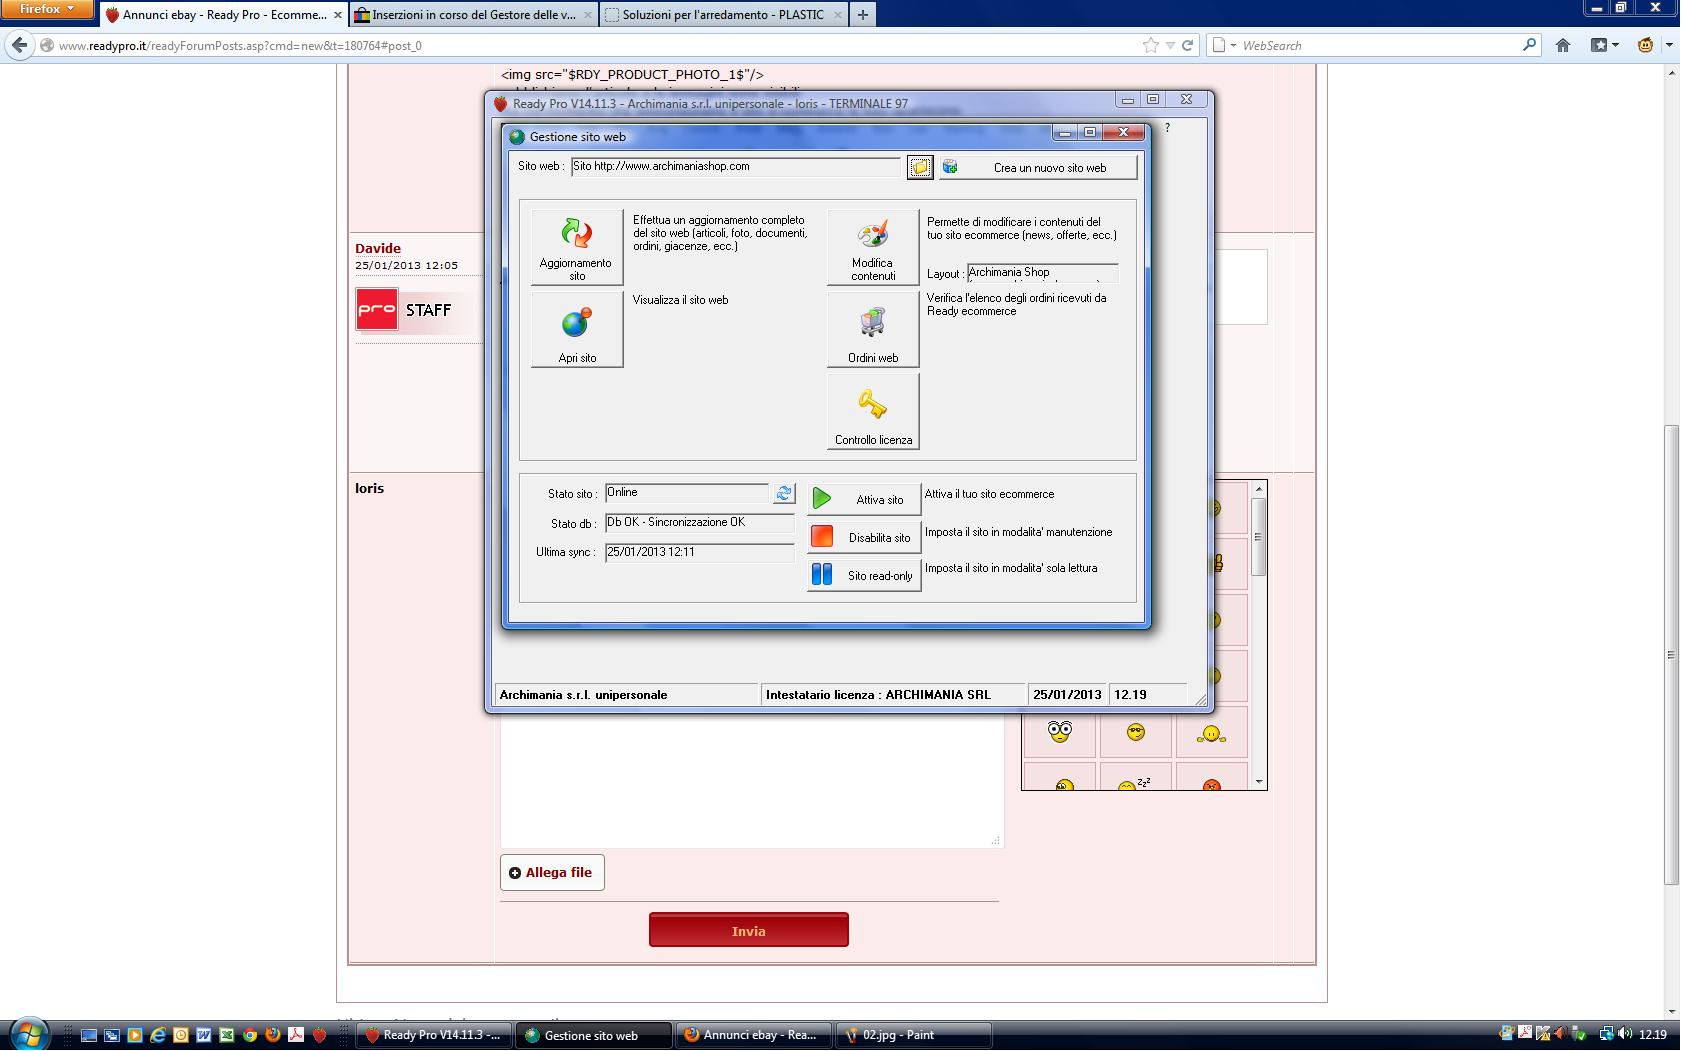Launch Internet Explorer from quick launch

pyautogui.click(x=158, y=1035)
